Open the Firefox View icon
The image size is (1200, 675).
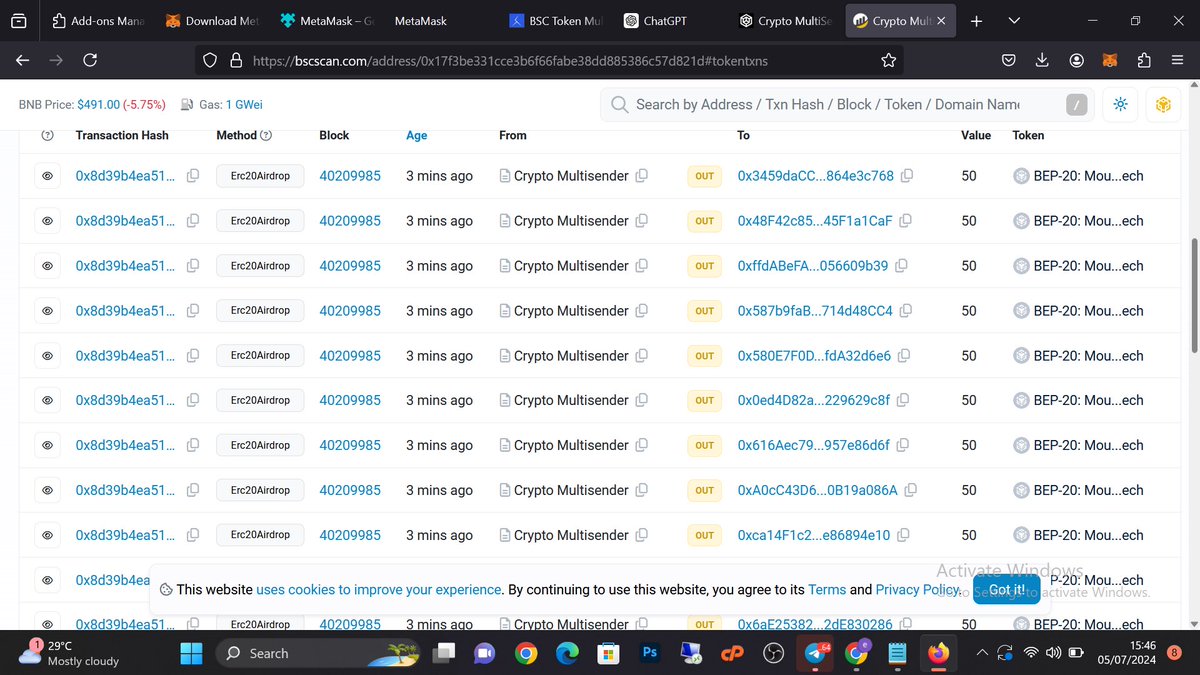tap(19, 21)
